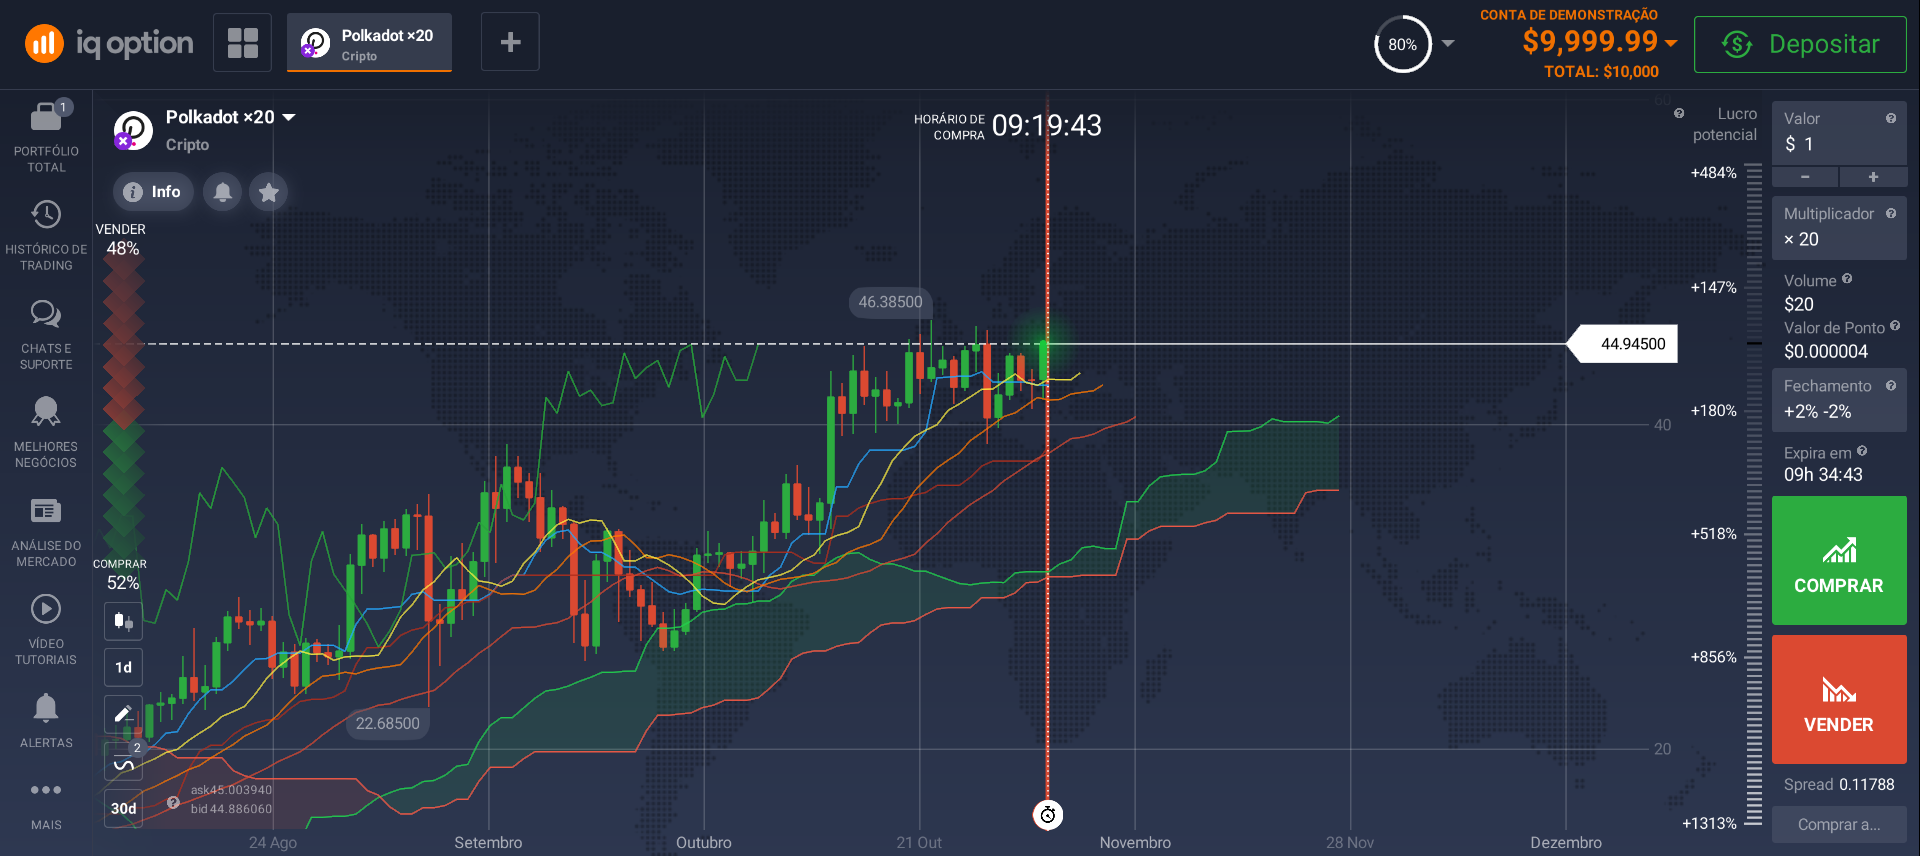This screenshot has height=856, width=1920.
Task: Change chart type with candlestick icon
Action: coord(123,621)
